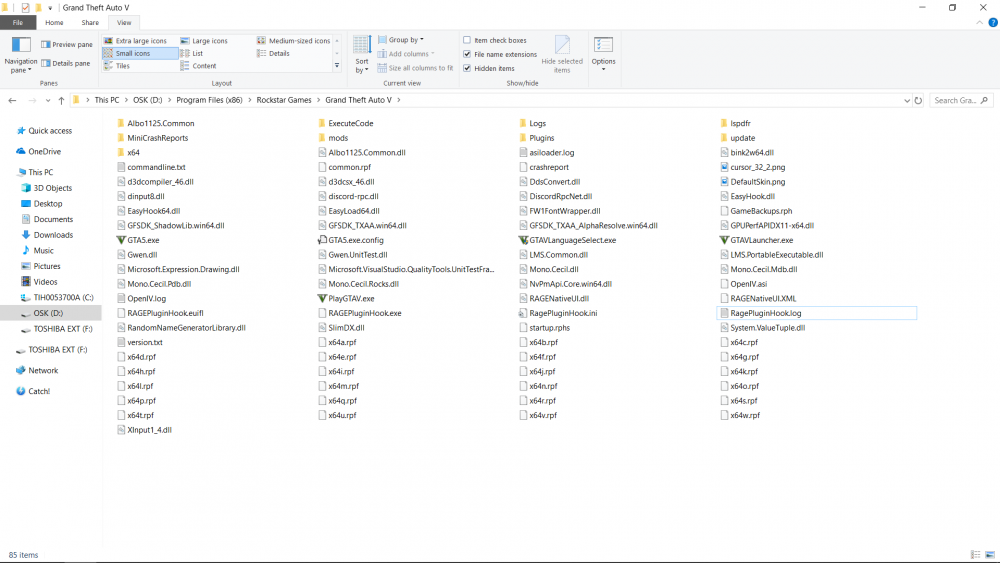Switch to Medium-sized icons layout
1000x563 pixels.
293,41
